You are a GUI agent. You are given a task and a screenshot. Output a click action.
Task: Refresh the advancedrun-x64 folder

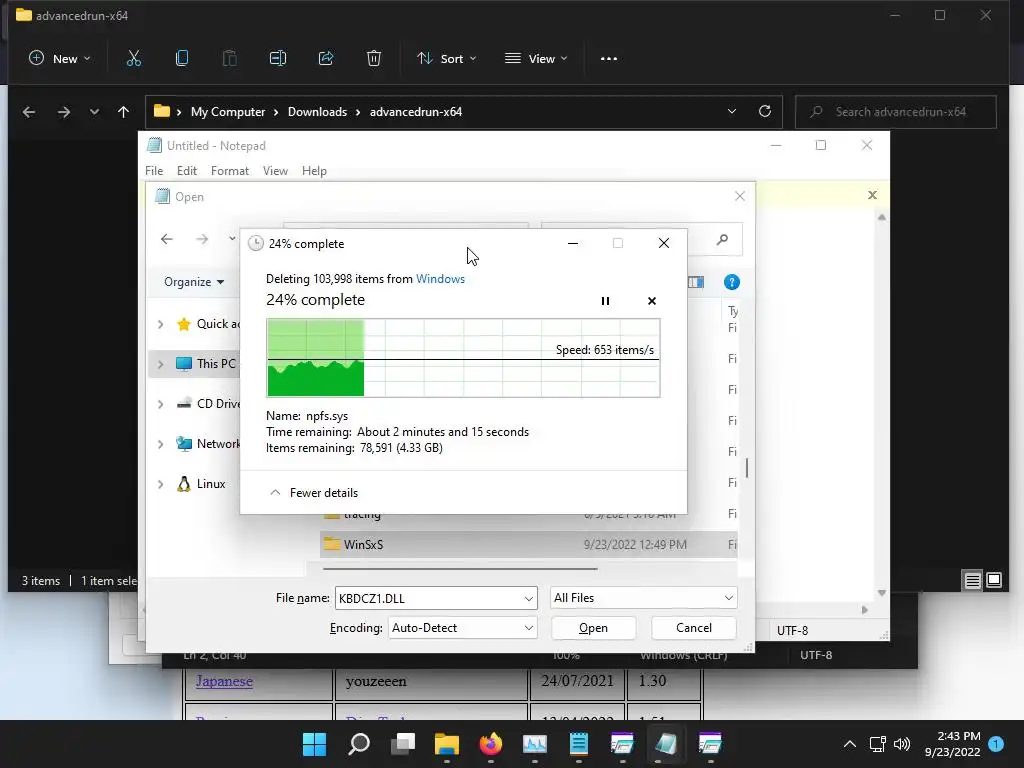coord(765,112)
